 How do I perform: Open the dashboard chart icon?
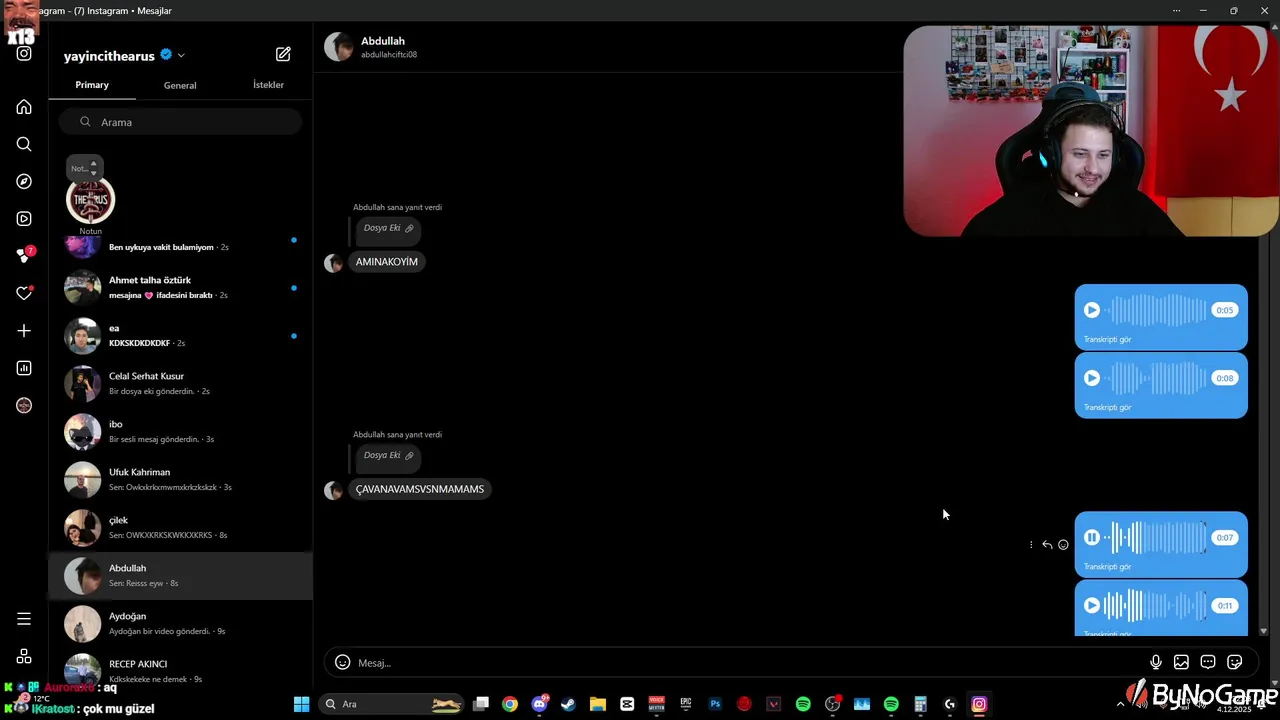(x=24, y=368)
